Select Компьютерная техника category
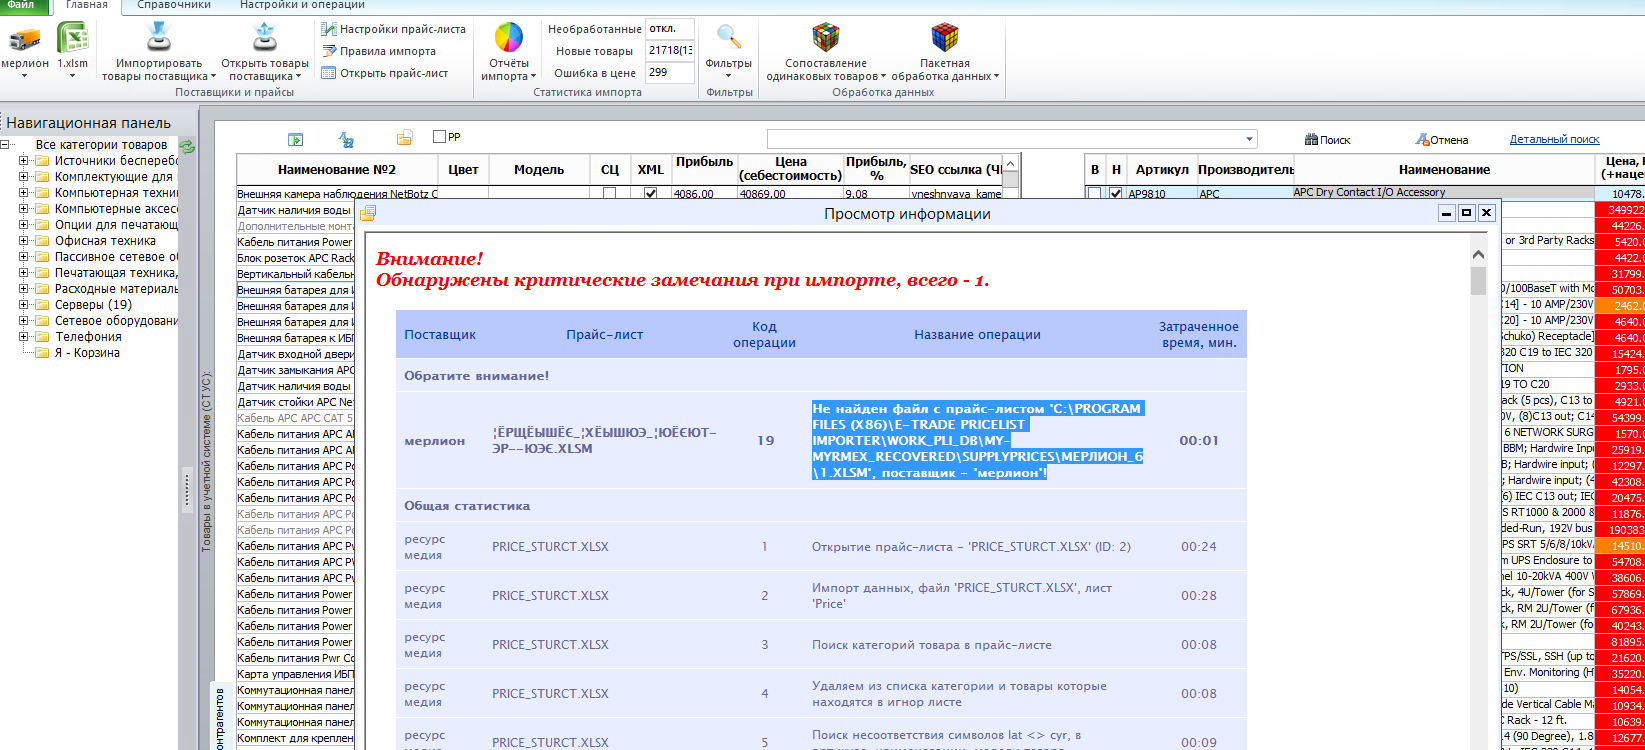 pyautogui.click(x=116, y=193)
